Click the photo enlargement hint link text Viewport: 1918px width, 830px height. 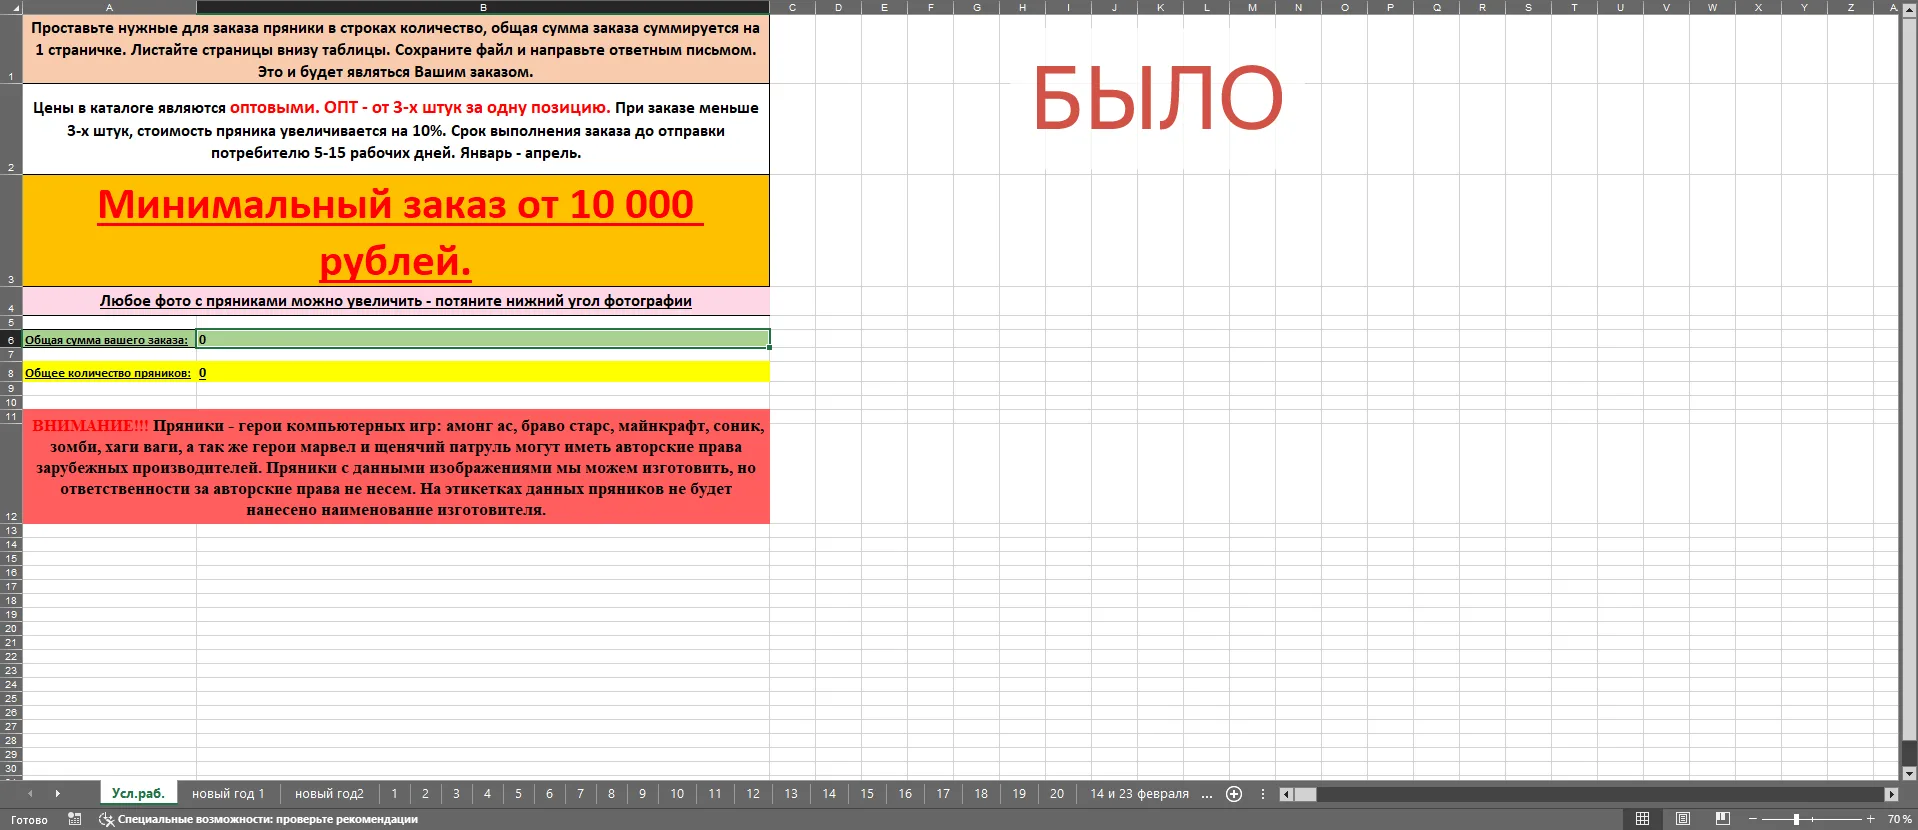[396, 301]
